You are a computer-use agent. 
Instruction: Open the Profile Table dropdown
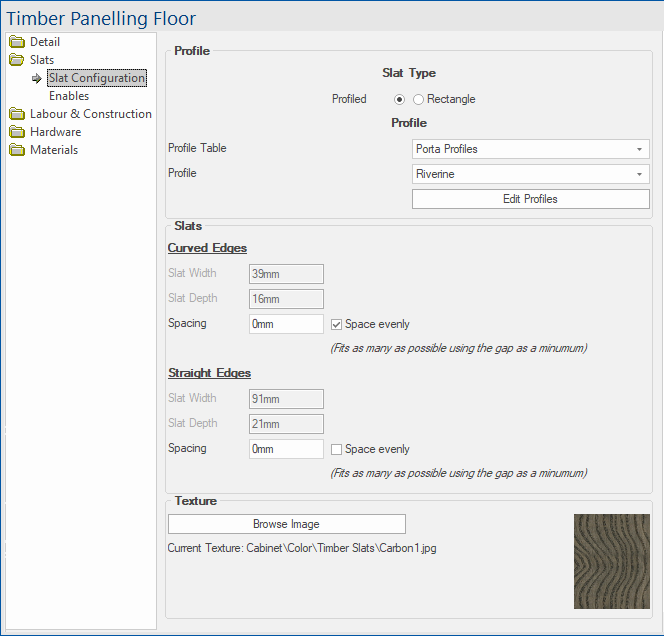531,149
